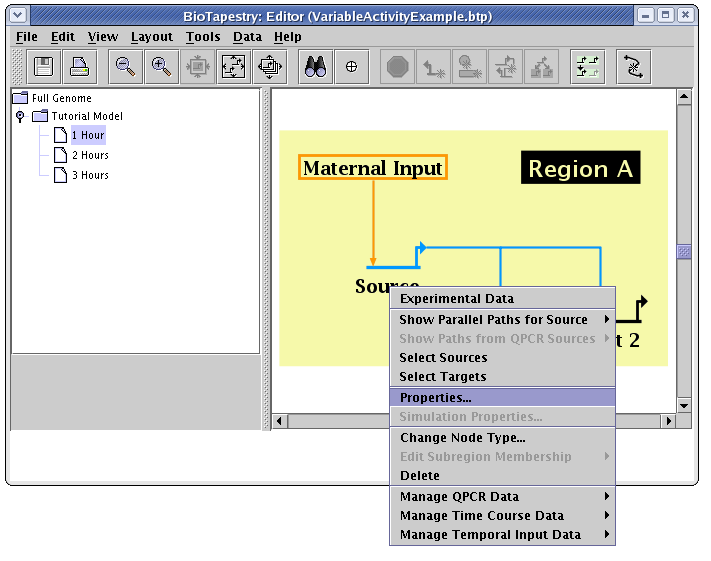Choose Properties... from the context menu
This screenshot has width=711, height=561.
436,397
